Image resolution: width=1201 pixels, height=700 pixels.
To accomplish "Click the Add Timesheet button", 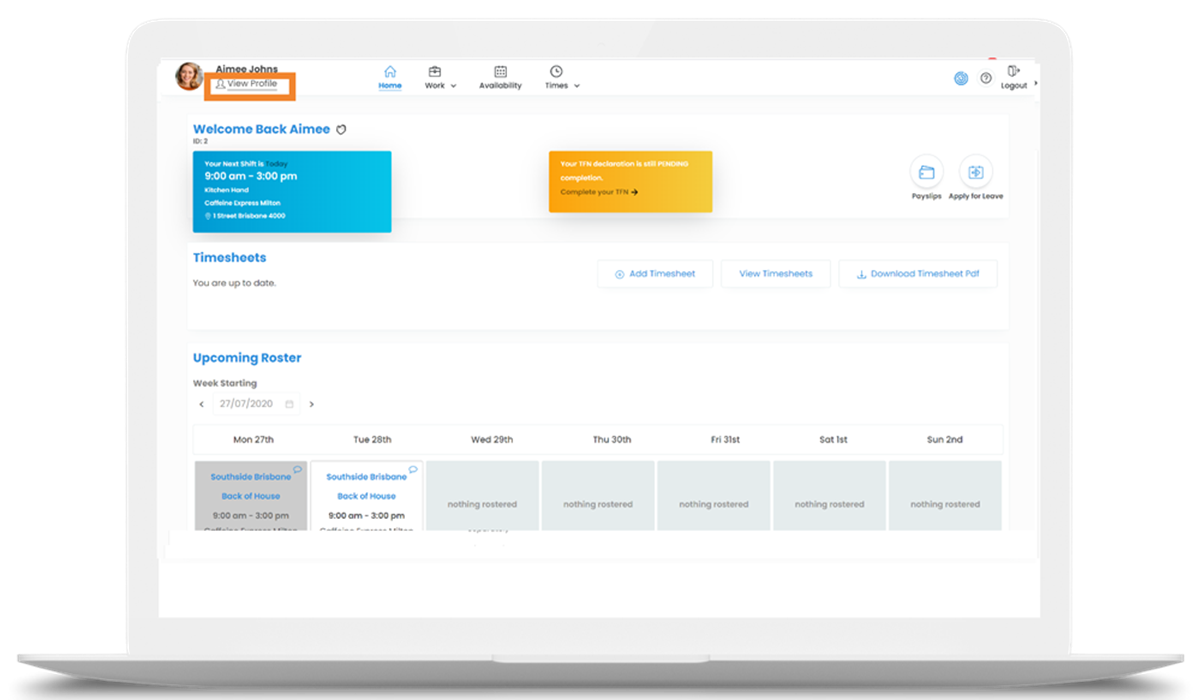I will (655, 274).
